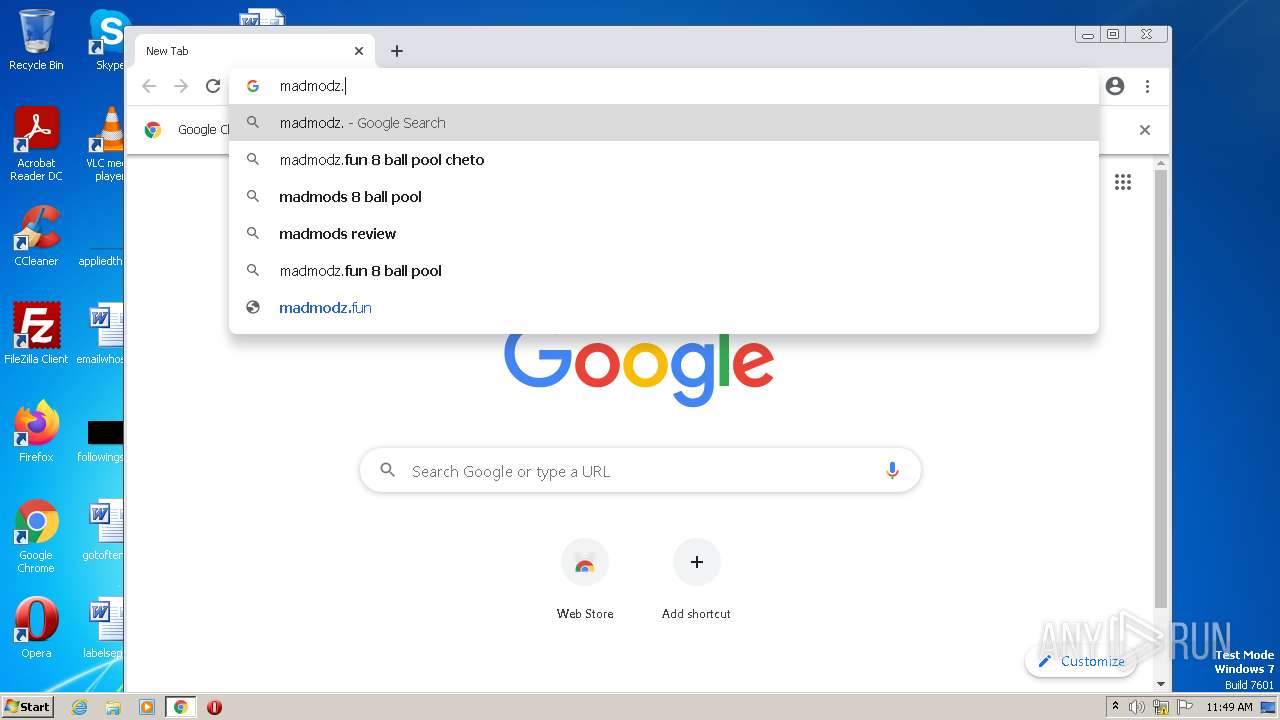This screenshot has width=1280, height=720.
Task: Select the Chrome taskbar button
Action: (x=180, y=707)
